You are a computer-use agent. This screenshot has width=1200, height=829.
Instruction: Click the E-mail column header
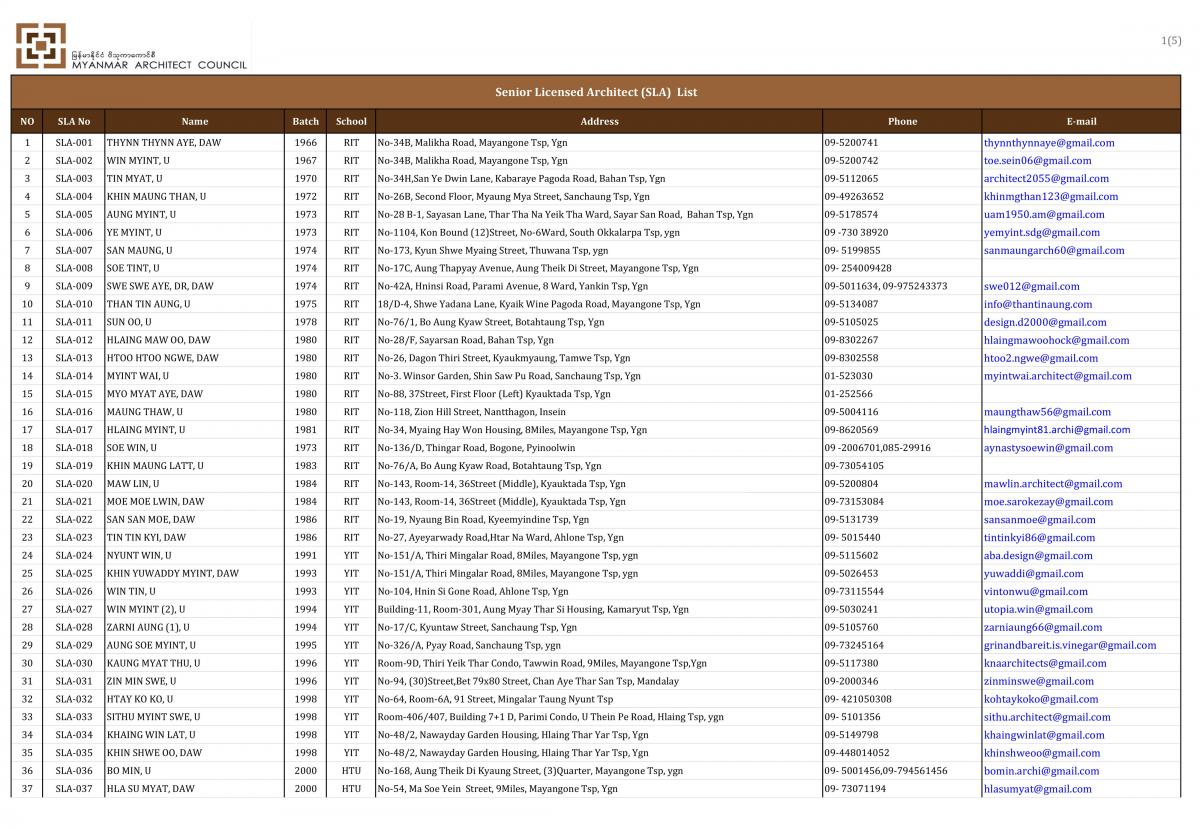[1081, 122]
